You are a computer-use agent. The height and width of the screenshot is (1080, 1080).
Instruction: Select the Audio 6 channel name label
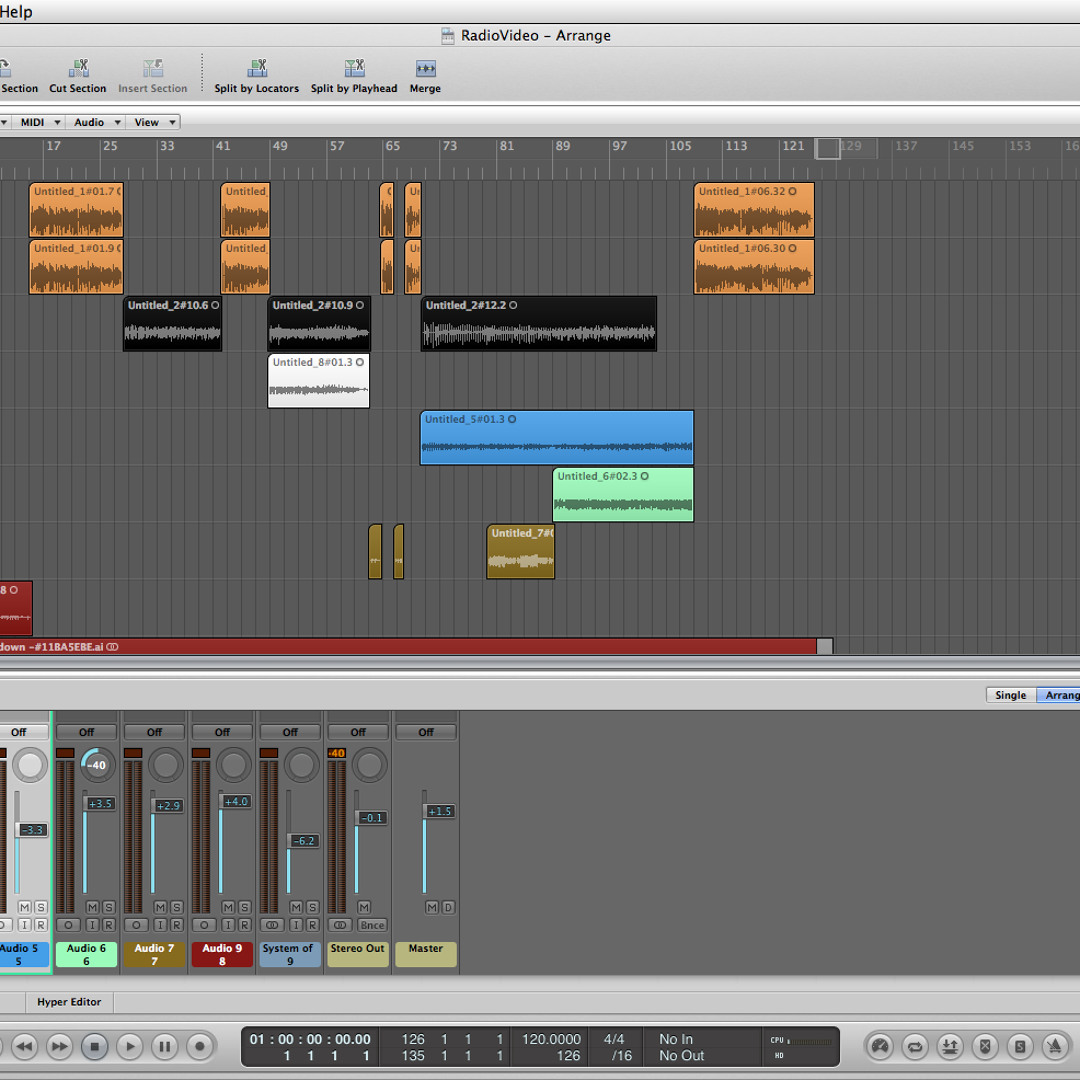pos(86,955)
